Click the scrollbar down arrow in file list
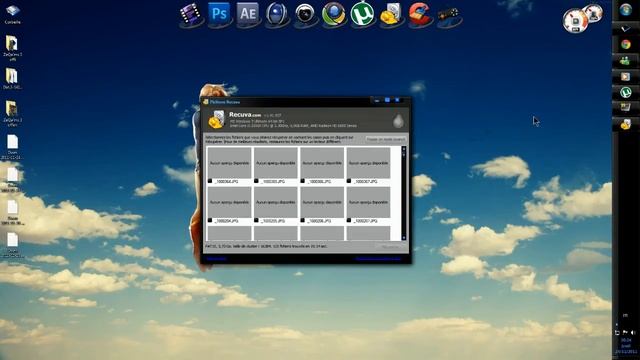The height and width of the screenshot is (360, 640). click(x=404, y=238)
